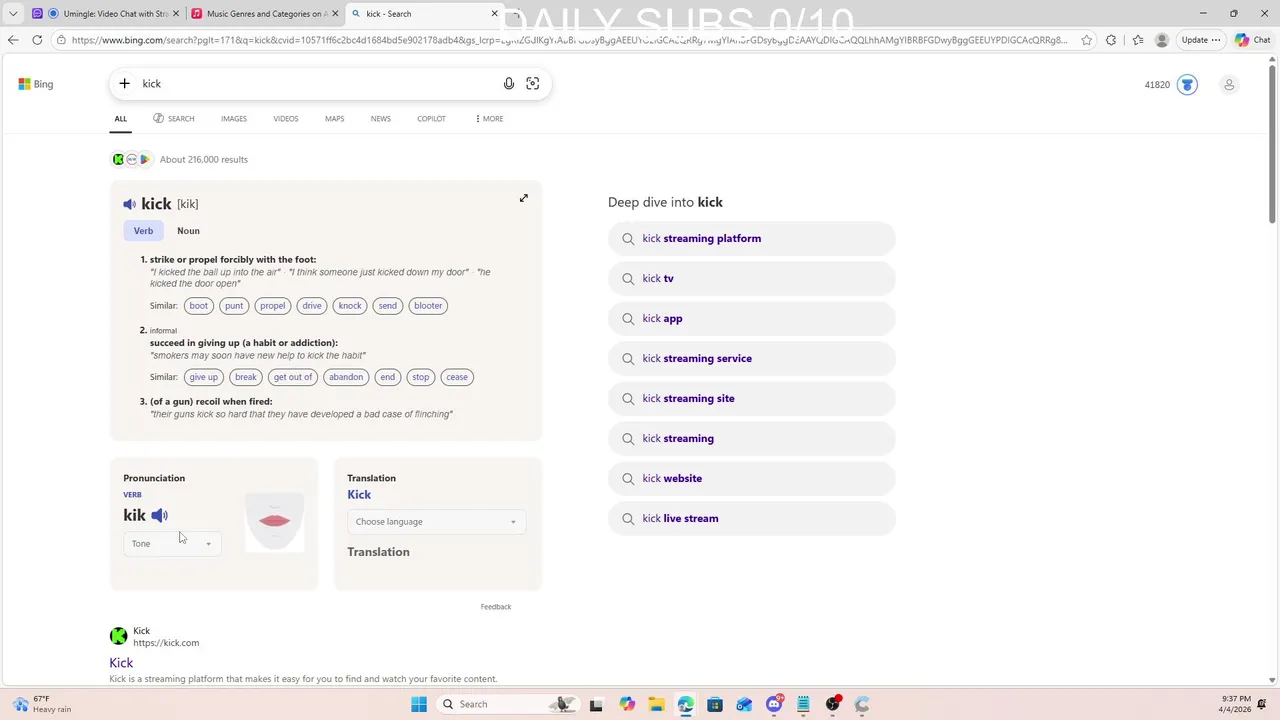1280x720 pixels.
Task: Open browser tab list dropdown
Action: click(13, 14)
